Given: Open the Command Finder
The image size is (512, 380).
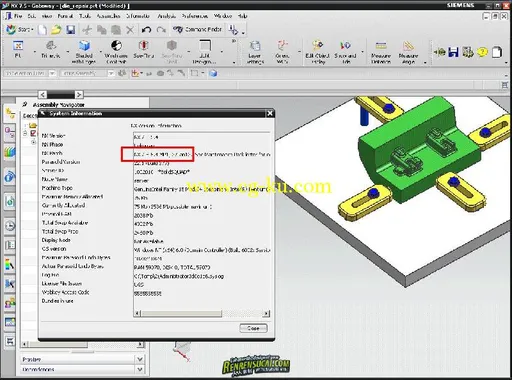Looking at the screenshot, I should click(x=197, y=30).
